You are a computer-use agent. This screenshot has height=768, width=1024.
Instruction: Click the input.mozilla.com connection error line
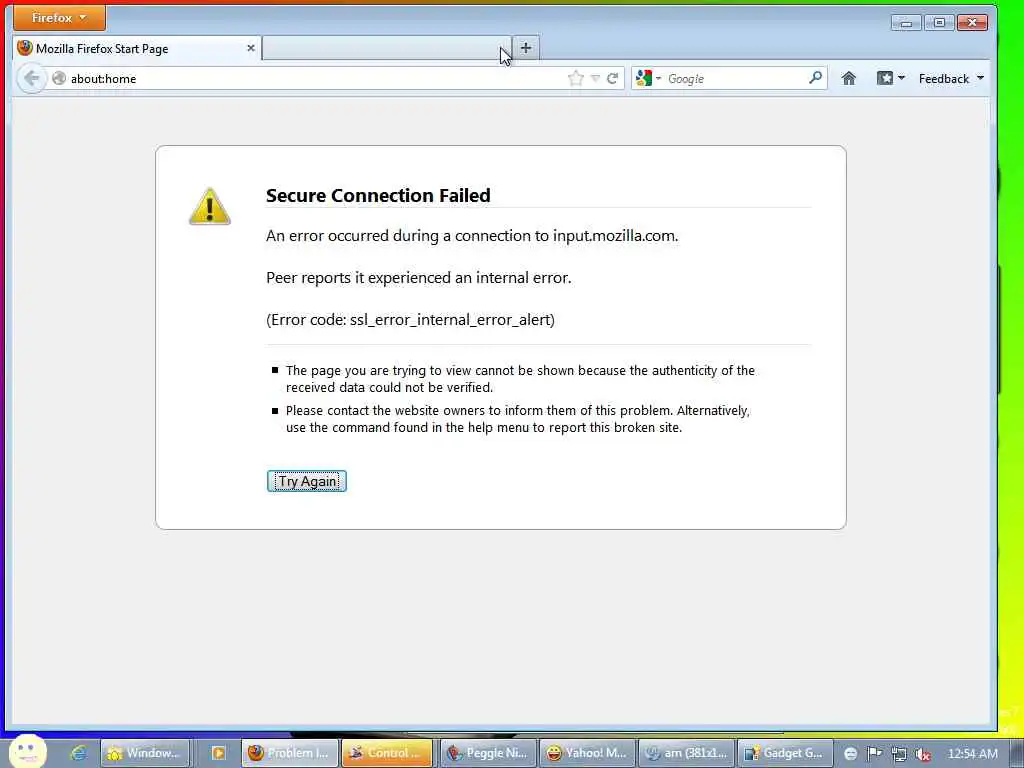tap(472, 236)
